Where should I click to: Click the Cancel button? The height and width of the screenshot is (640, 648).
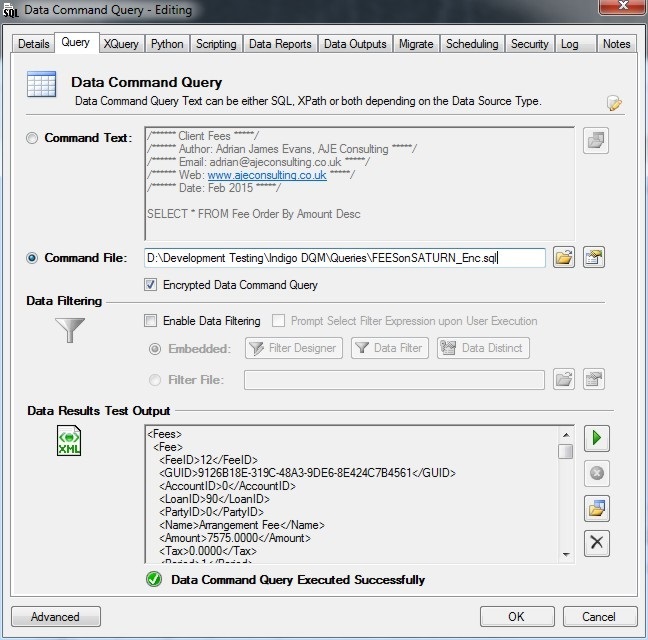598,616
